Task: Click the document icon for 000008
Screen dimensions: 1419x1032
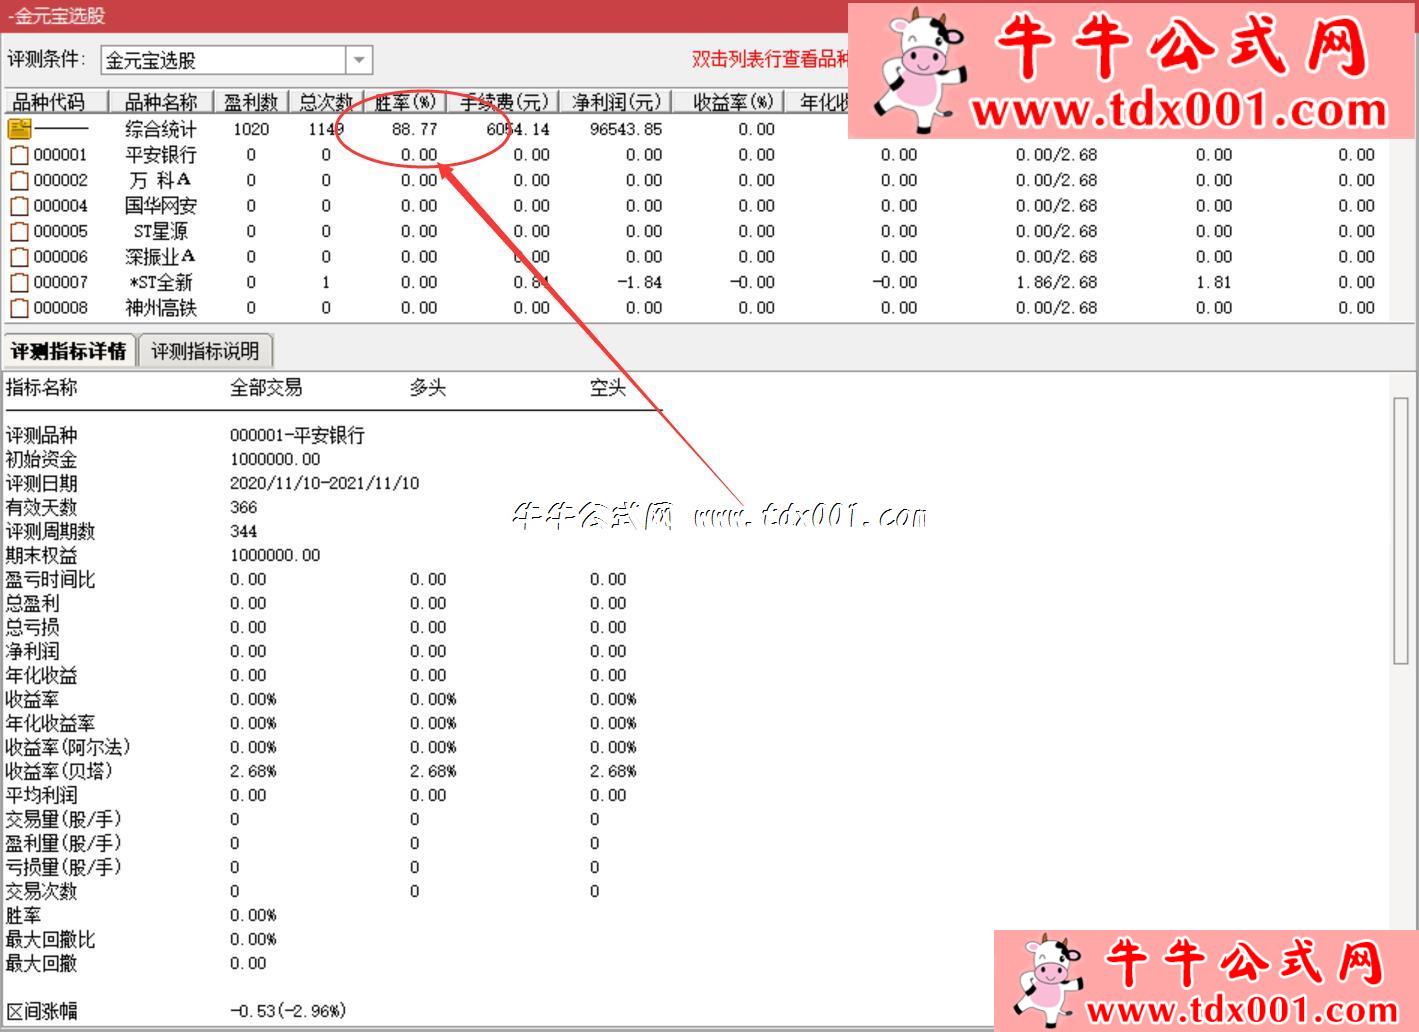Action: (x=19, y=308)
